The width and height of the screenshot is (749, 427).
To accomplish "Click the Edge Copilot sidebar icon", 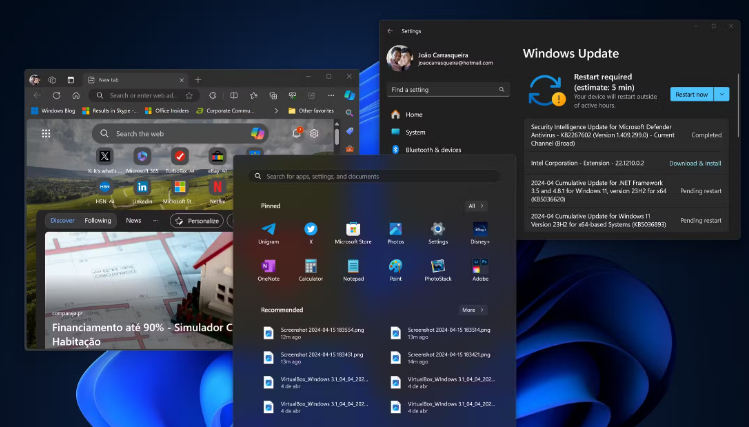I will point(350,95).
